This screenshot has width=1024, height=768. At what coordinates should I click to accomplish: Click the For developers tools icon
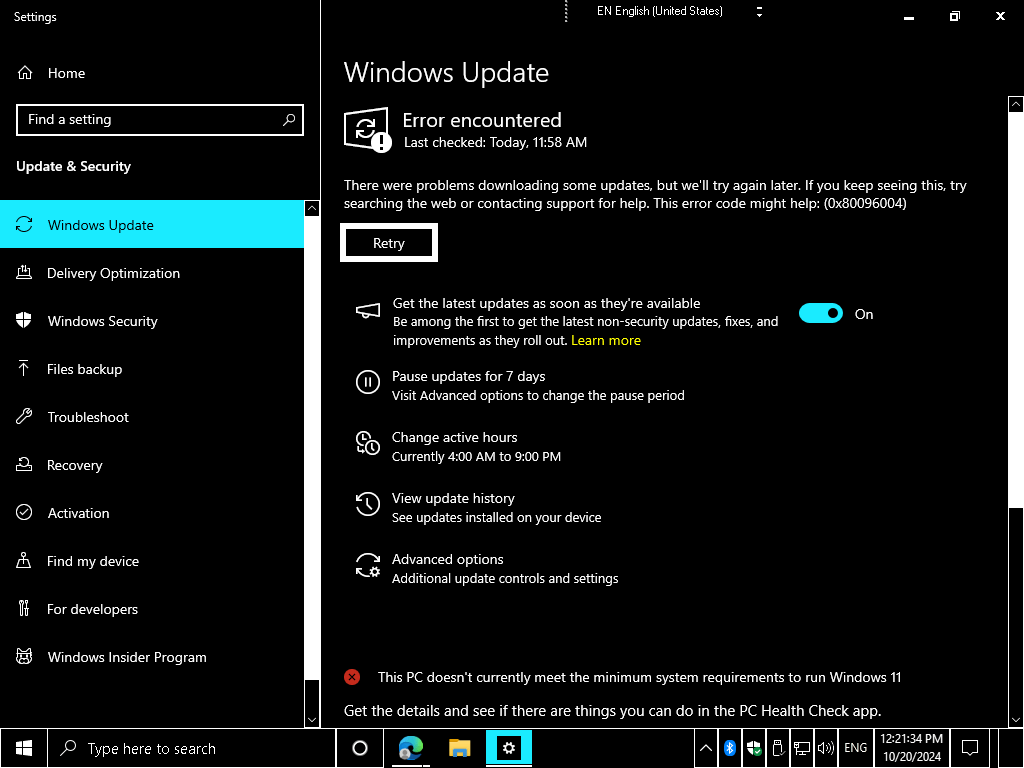click(24, 609)
